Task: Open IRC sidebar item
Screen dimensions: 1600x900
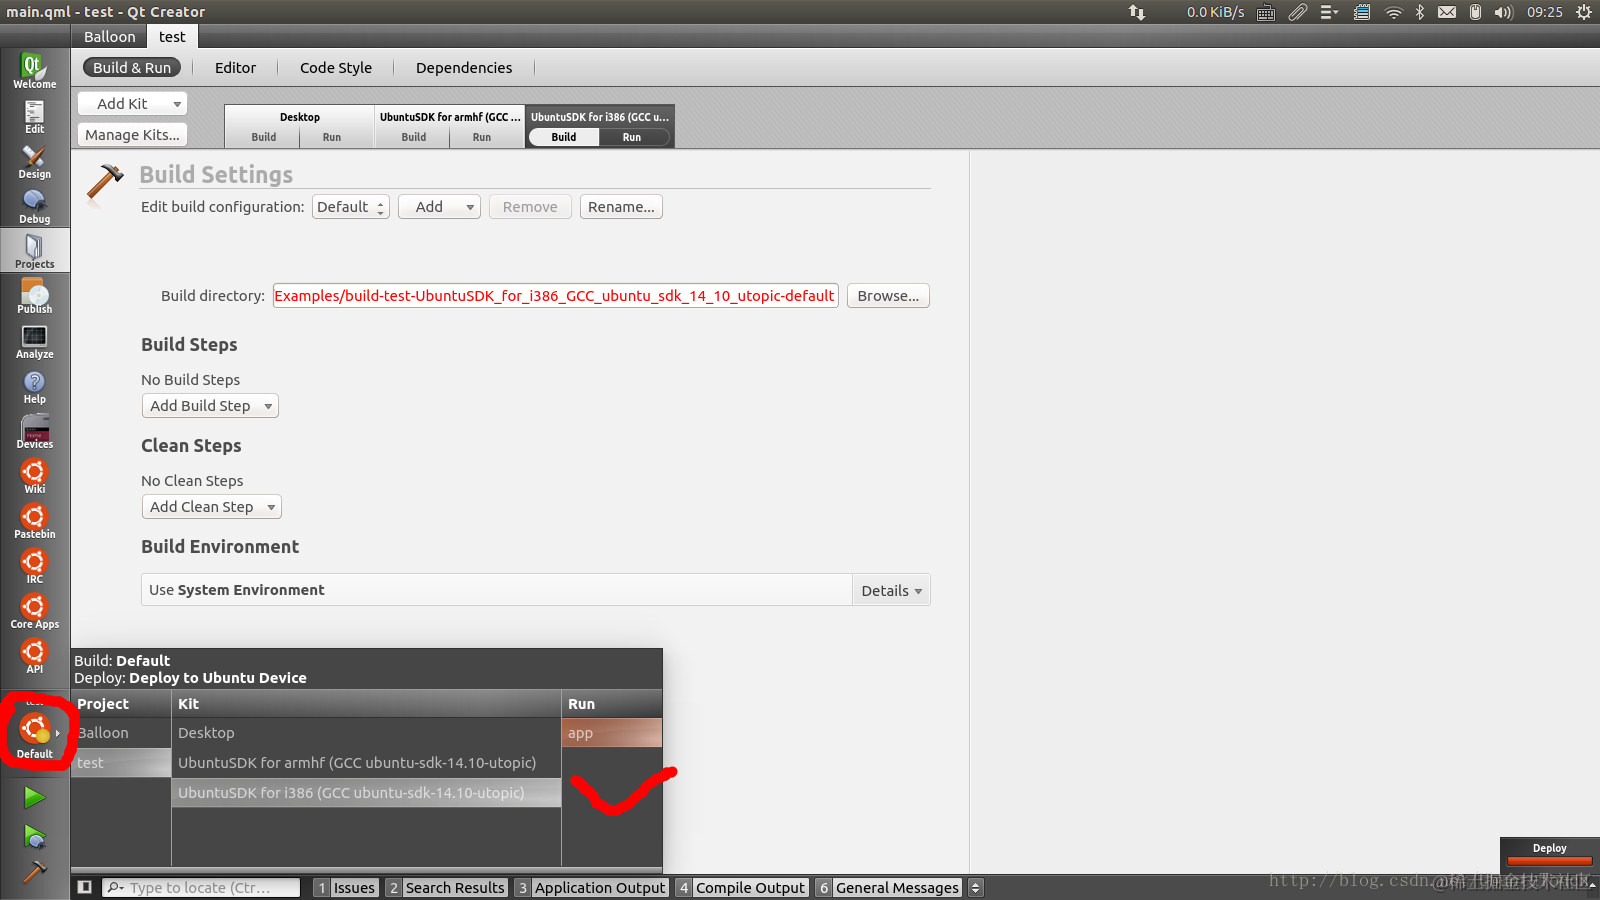Action: click(34, 567)
